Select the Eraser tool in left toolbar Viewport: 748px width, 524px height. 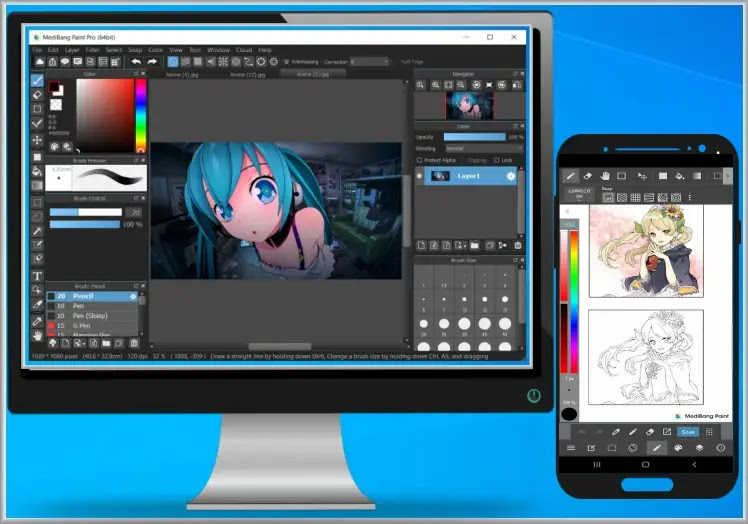coord(37,94)
